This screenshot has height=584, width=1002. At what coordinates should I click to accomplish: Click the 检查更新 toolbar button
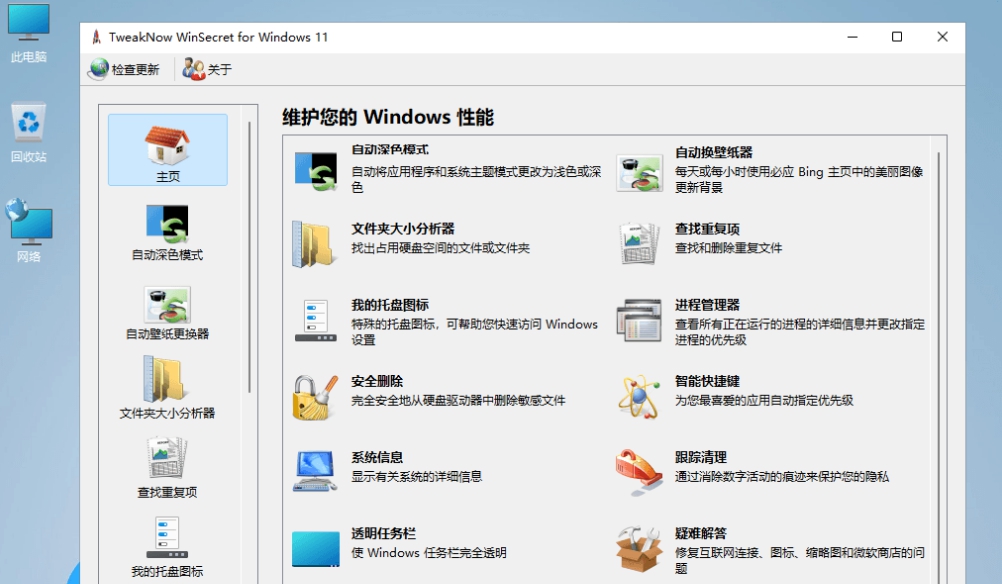[124, 70]
